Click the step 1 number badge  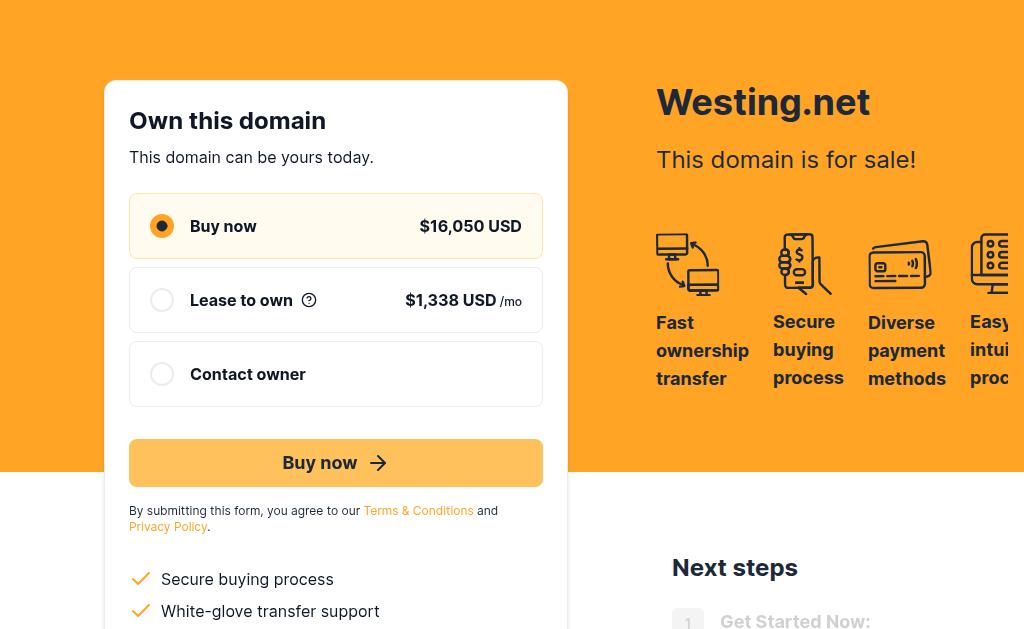(688, 621)
